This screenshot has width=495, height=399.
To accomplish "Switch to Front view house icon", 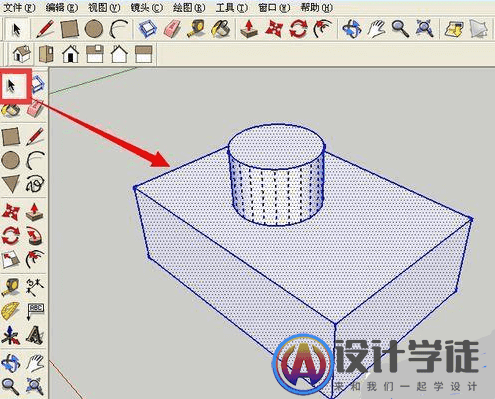I will [70, 54].
